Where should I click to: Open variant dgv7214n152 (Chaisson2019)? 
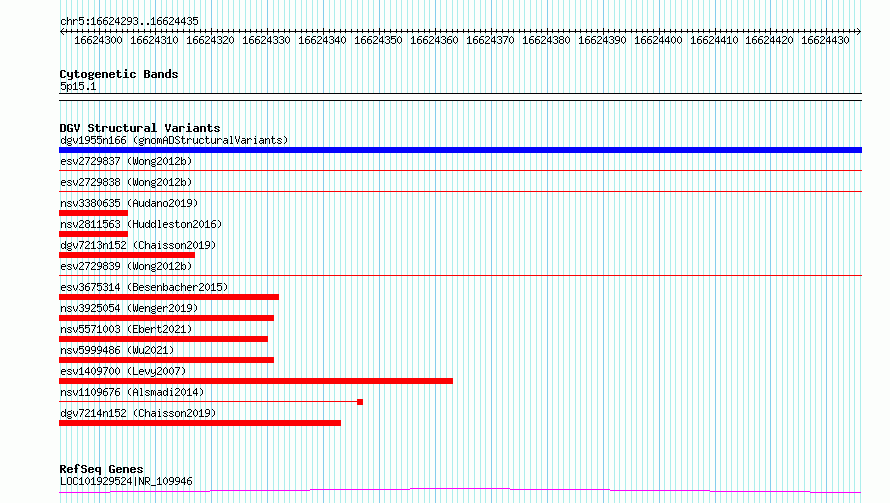[x=138, y=413]
